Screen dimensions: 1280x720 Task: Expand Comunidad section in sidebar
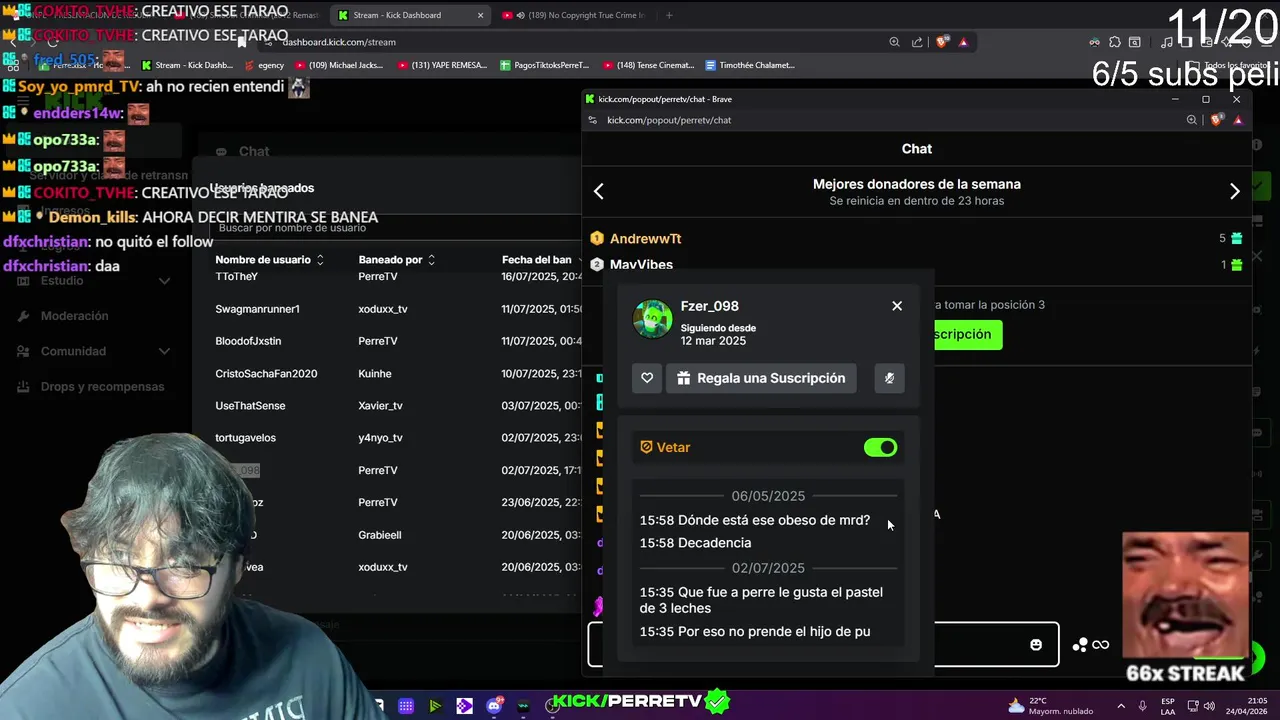click(x=95, y=351)
